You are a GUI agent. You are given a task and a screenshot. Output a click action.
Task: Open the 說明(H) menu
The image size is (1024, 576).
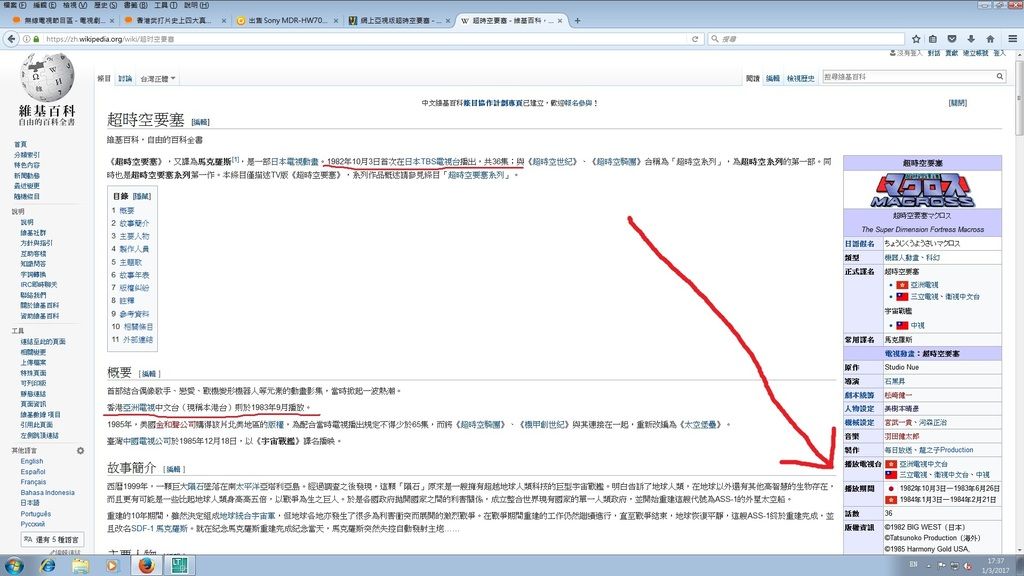196,5
